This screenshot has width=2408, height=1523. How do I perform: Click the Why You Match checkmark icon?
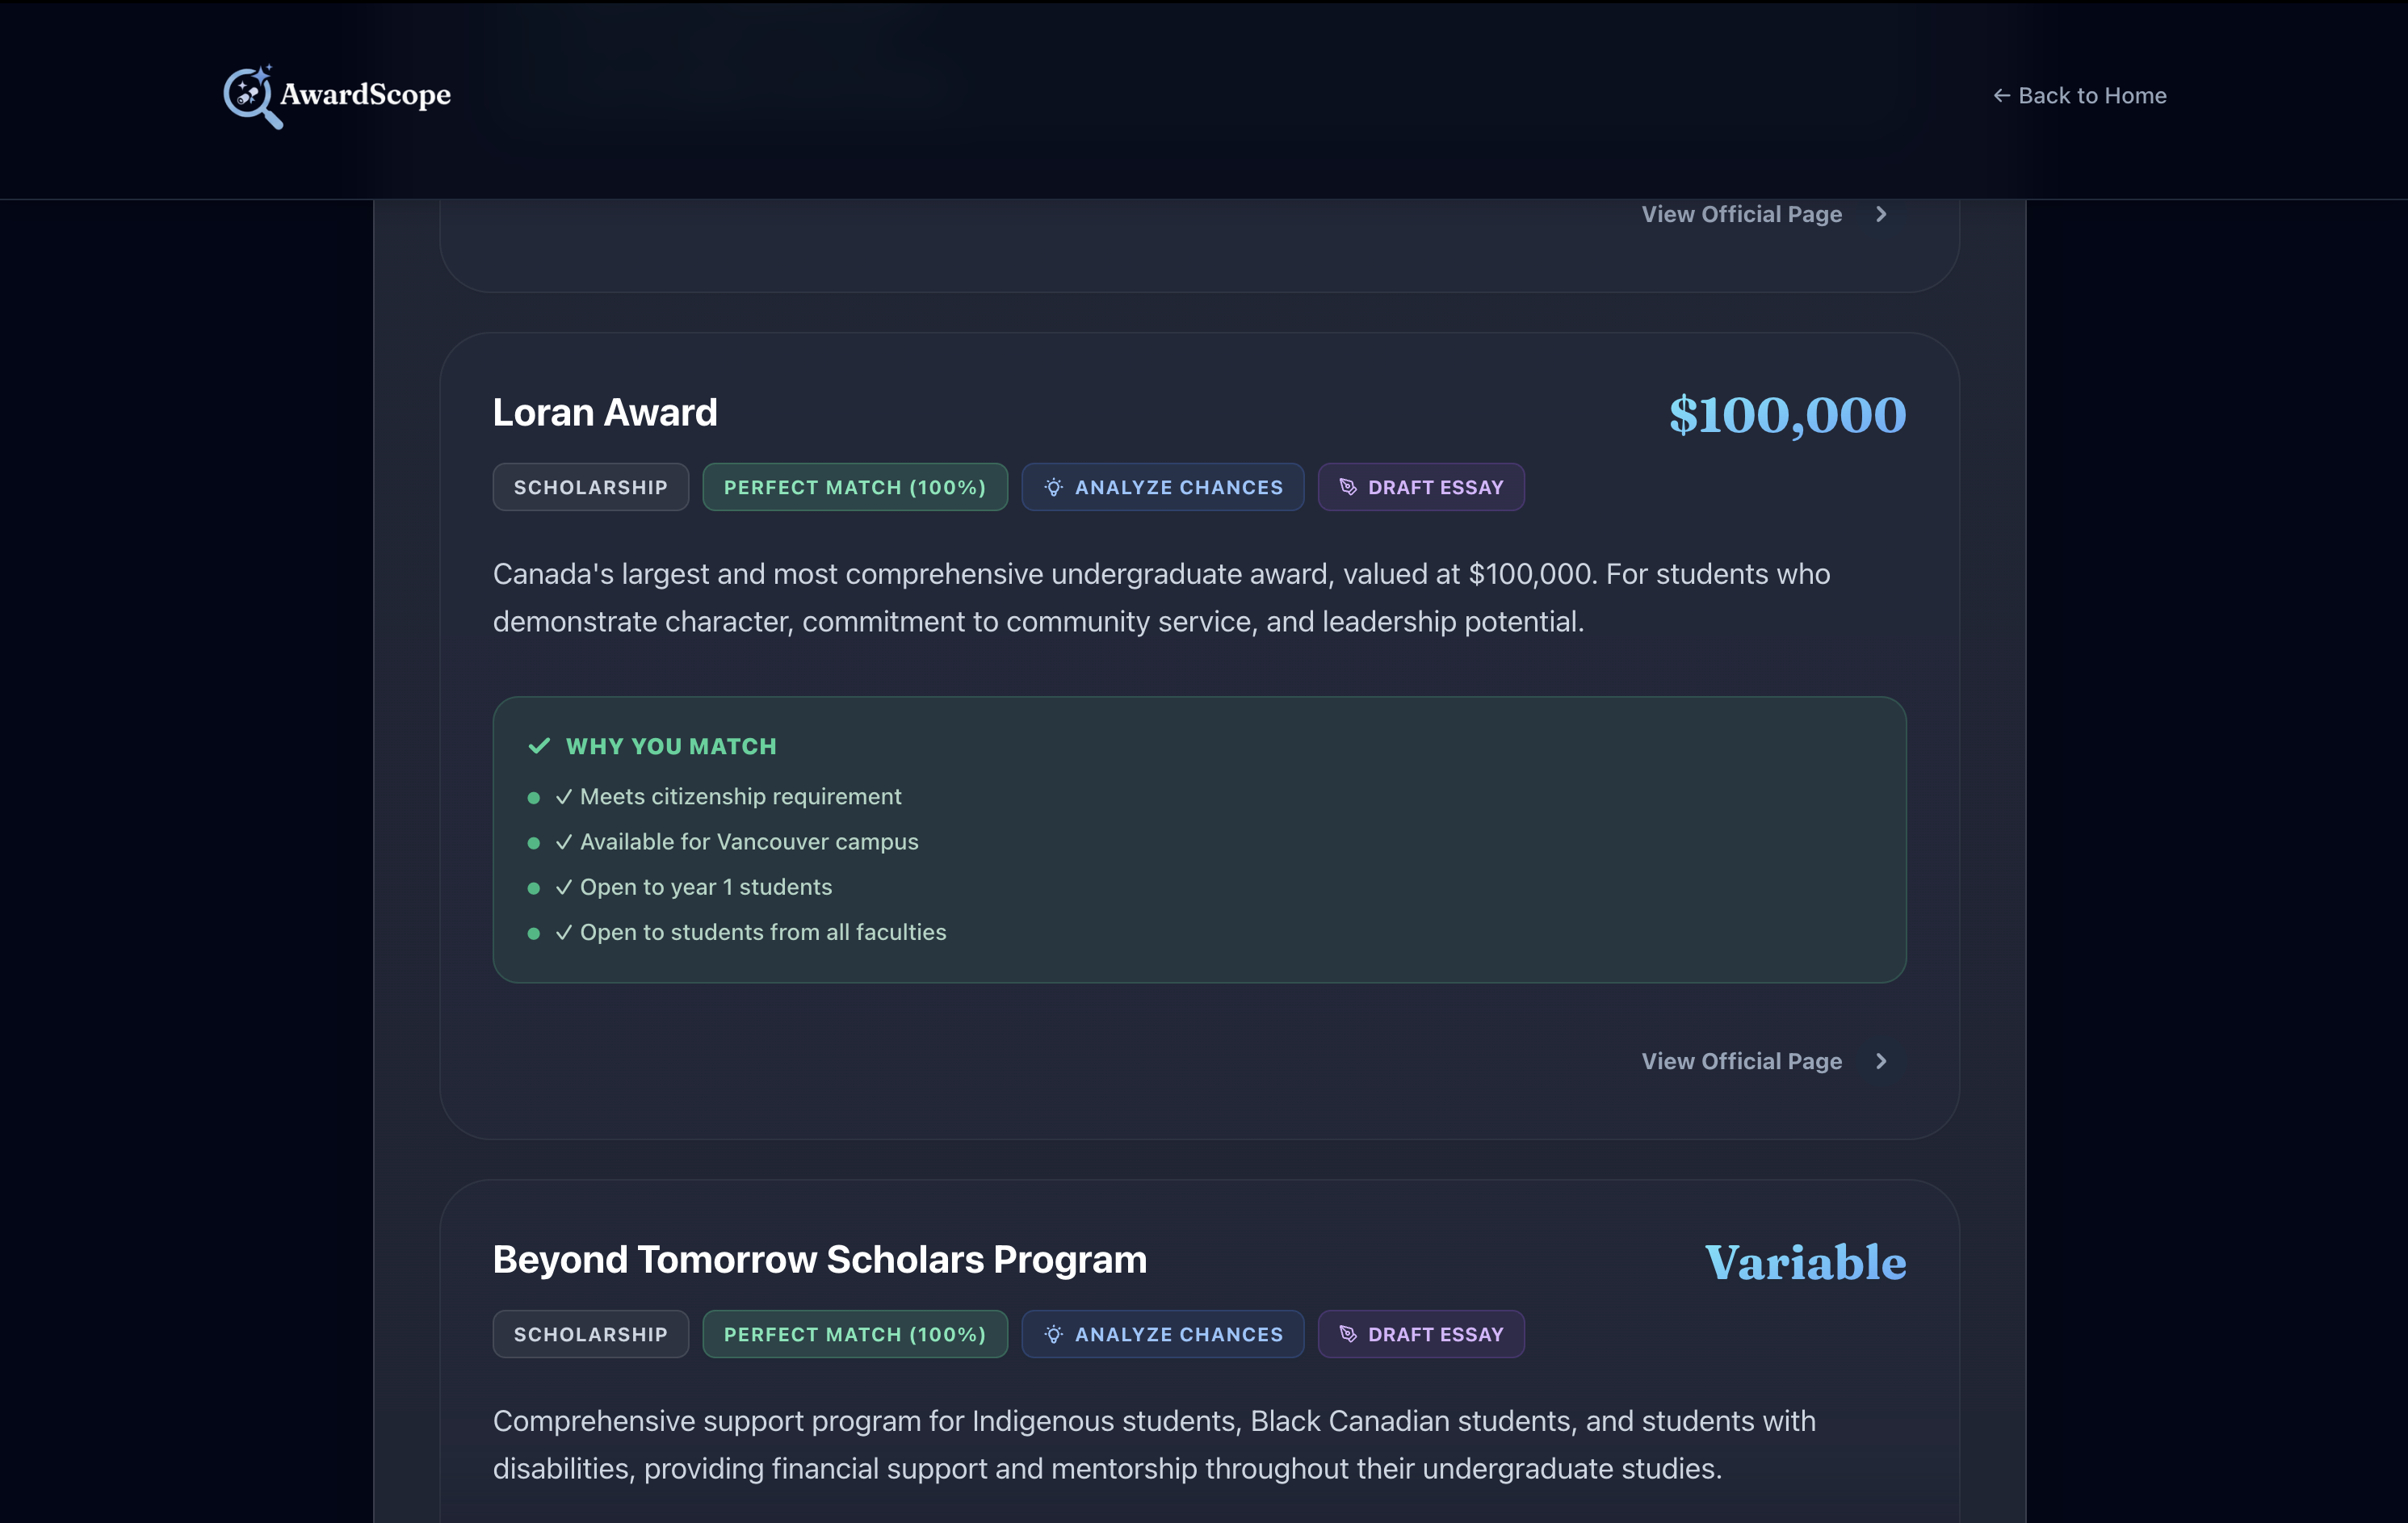click(539, 746)
